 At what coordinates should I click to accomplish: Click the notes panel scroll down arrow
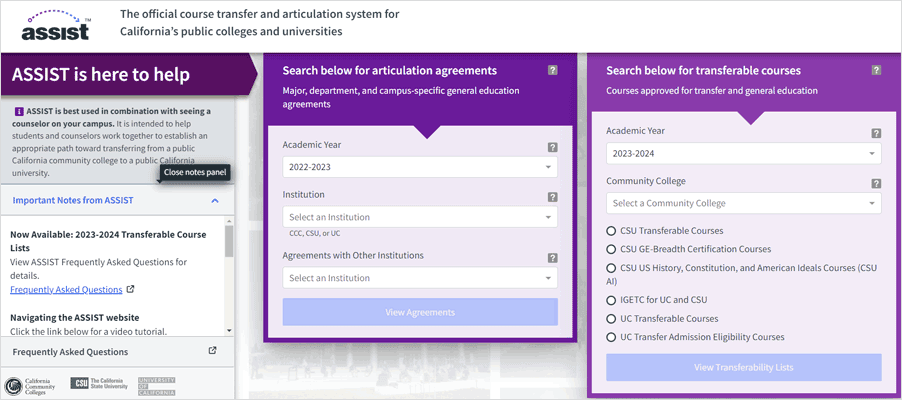(229, 331)
